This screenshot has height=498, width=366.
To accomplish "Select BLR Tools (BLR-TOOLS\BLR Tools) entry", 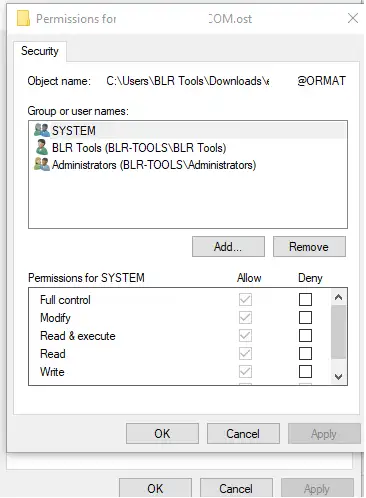I will [x=188, y=148].
